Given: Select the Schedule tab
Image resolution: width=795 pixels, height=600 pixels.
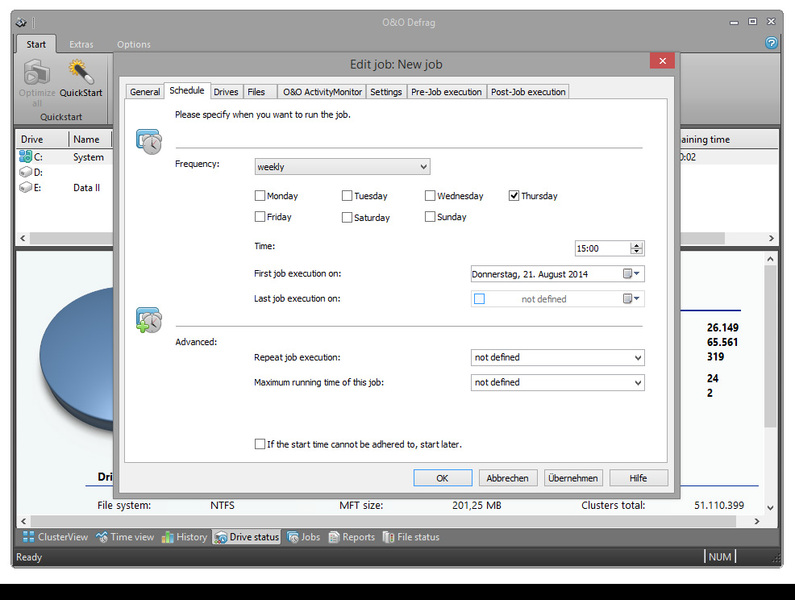Looking at the screenshot, I should tap(187, 91).
